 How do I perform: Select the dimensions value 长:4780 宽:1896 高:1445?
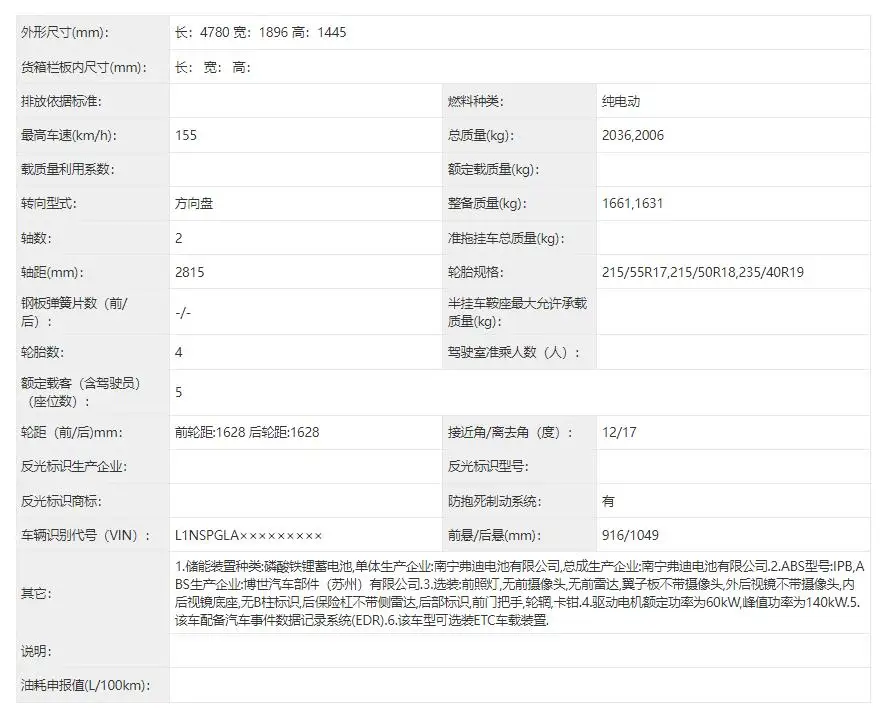click(x=261, y=33)
